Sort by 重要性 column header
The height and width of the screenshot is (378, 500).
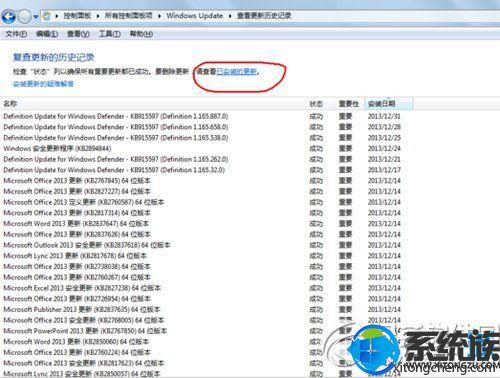click(349, 104)
